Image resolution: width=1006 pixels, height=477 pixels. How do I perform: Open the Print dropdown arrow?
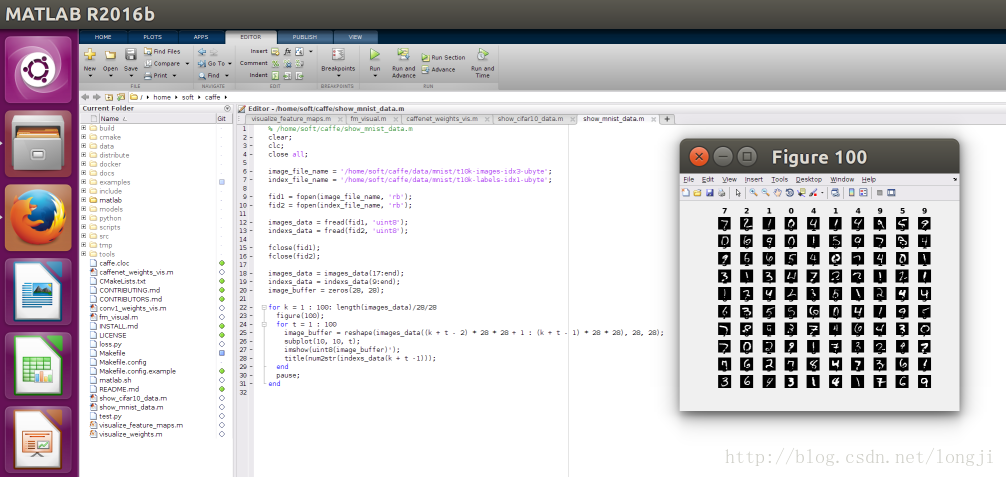(x=175, y=76)
